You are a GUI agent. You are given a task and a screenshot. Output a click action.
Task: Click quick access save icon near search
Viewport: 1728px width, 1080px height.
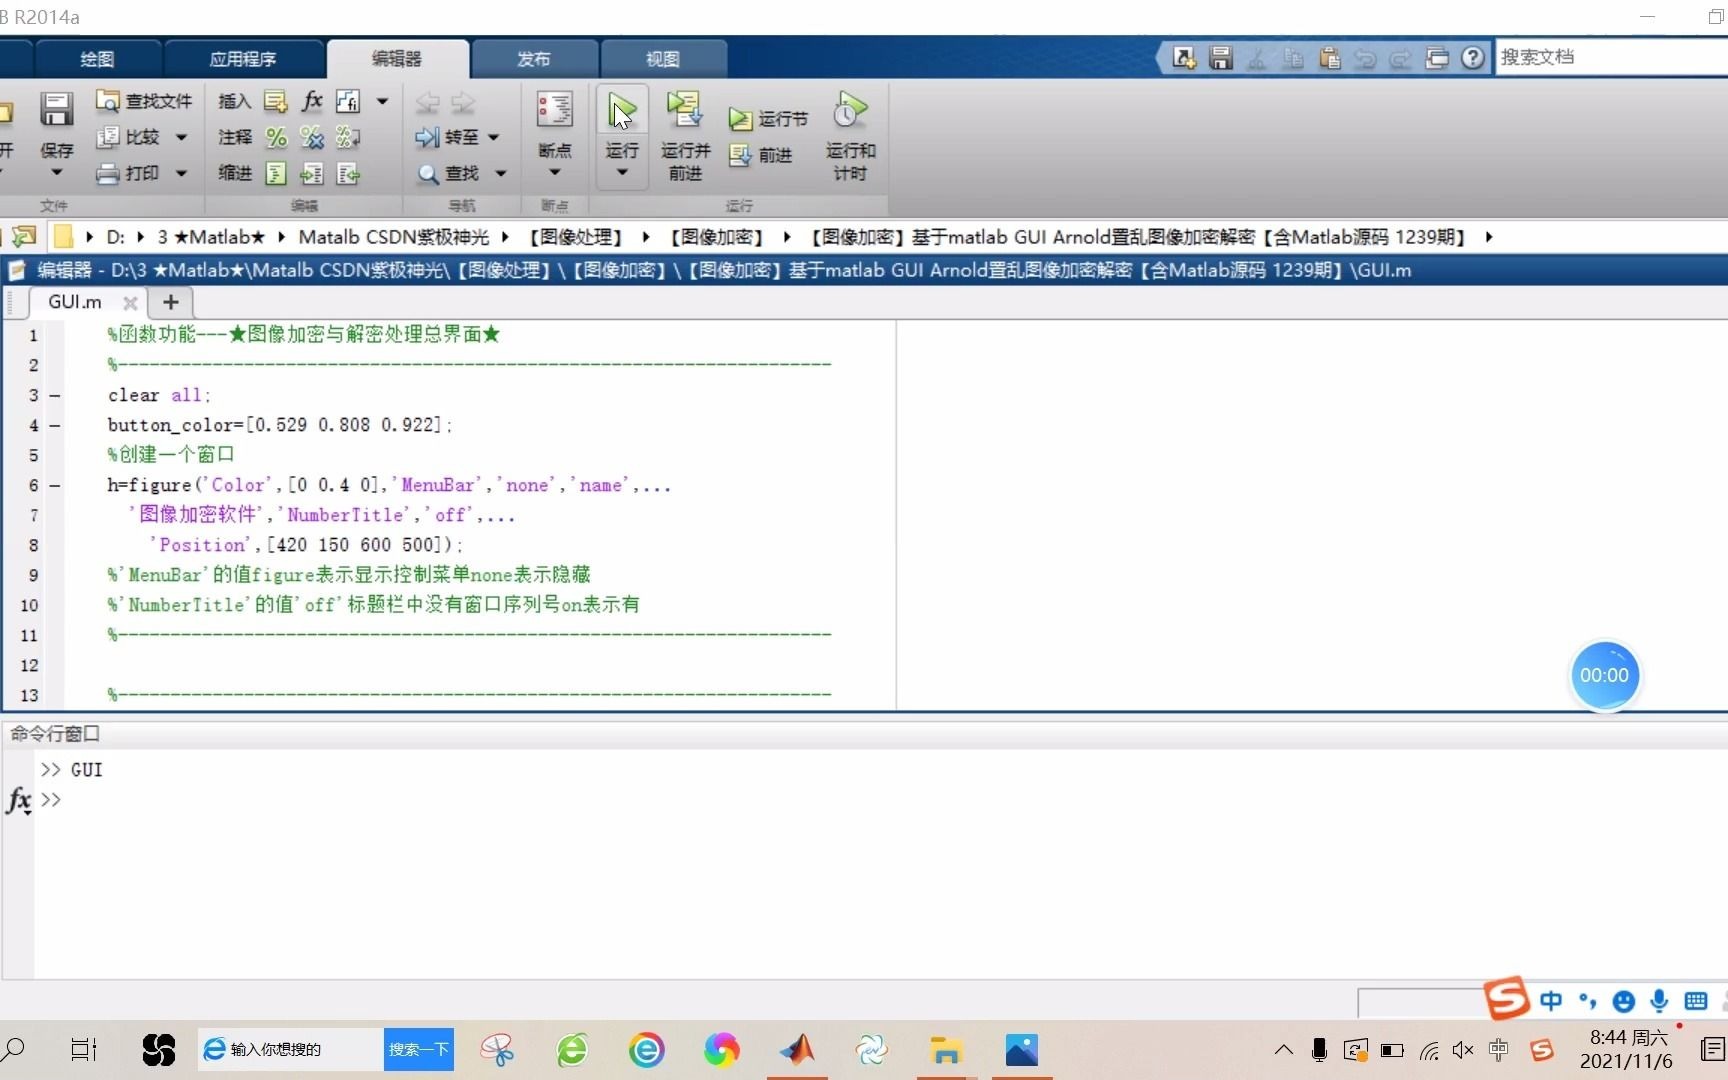(x=1220, y=58)
